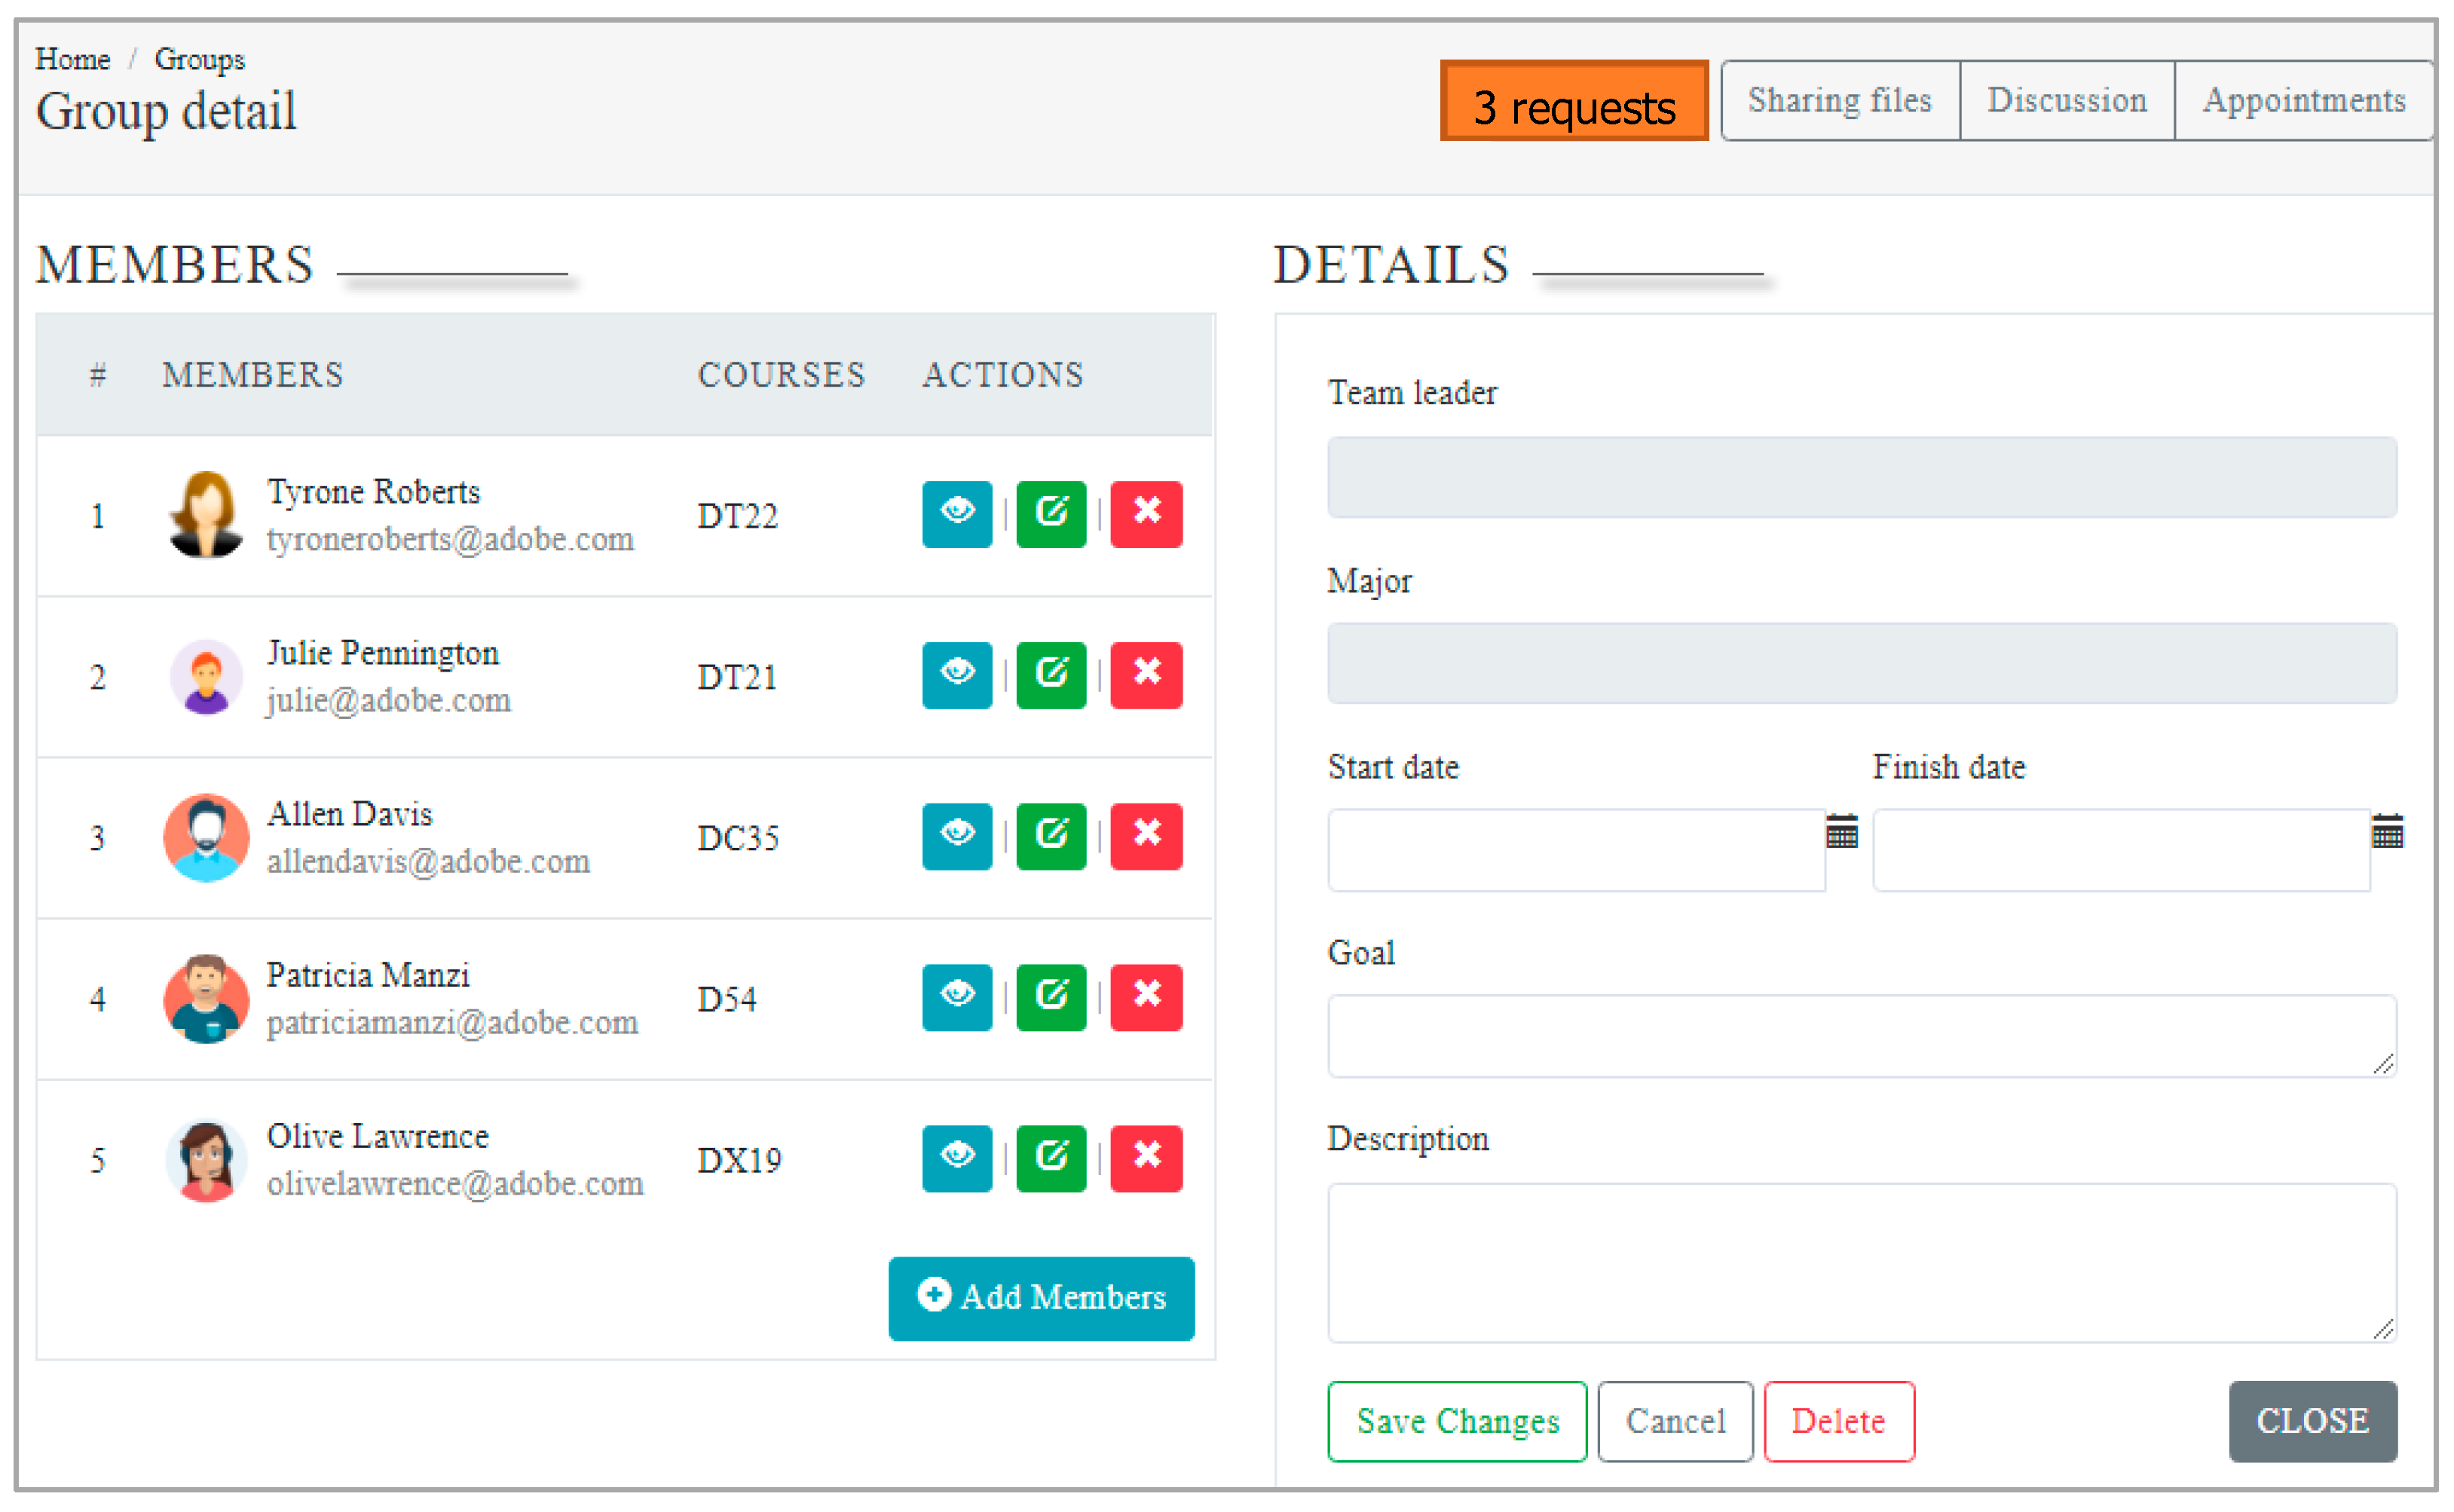Viewport: 2454px width, 1512px height.
Task: Click the Add Members button
Action: coord(1040,1297)
